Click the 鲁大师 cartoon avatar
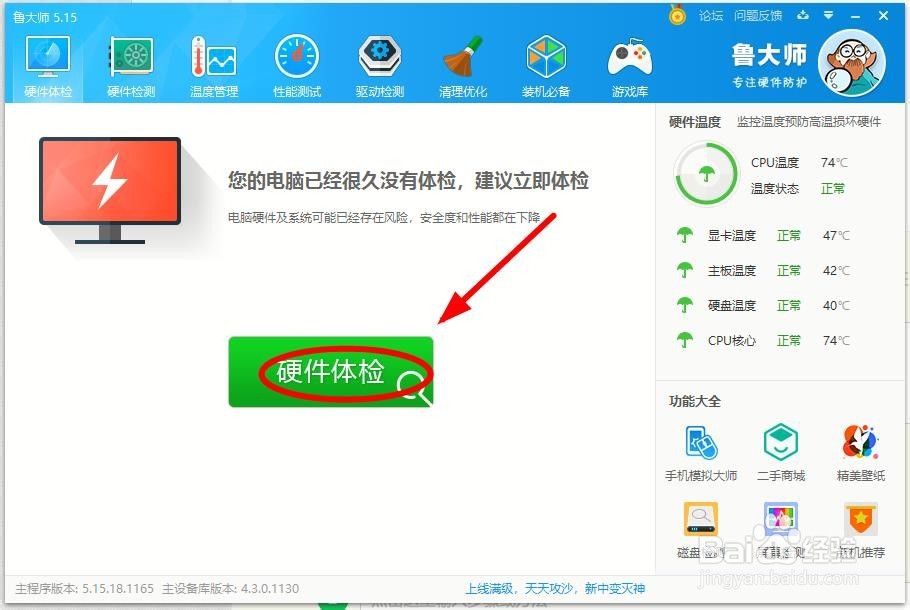The width and height of the screenshot is (910, 610). tap(851, 63)
